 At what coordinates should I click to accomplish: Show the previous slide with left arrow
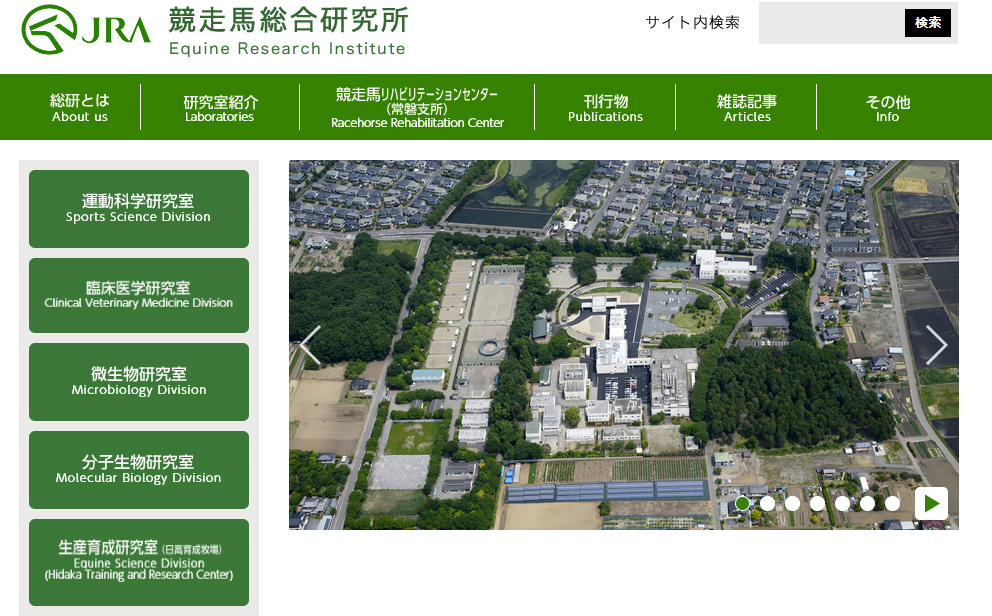click(311, 345)
